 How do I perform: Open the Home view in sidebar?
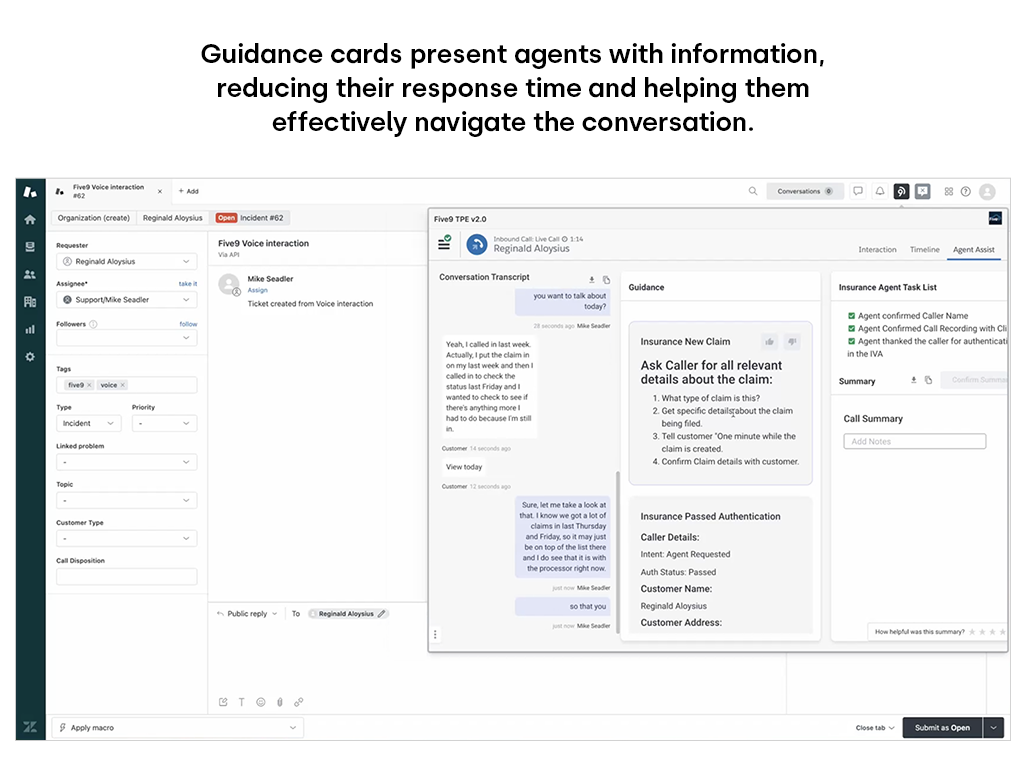[x=30, y=219]
